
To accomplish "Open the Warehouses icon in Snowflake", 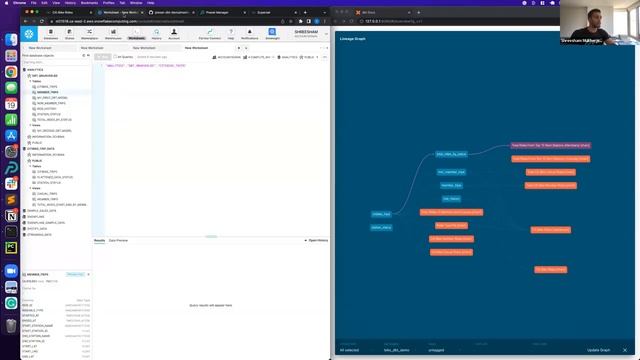I will pos(113,34).
